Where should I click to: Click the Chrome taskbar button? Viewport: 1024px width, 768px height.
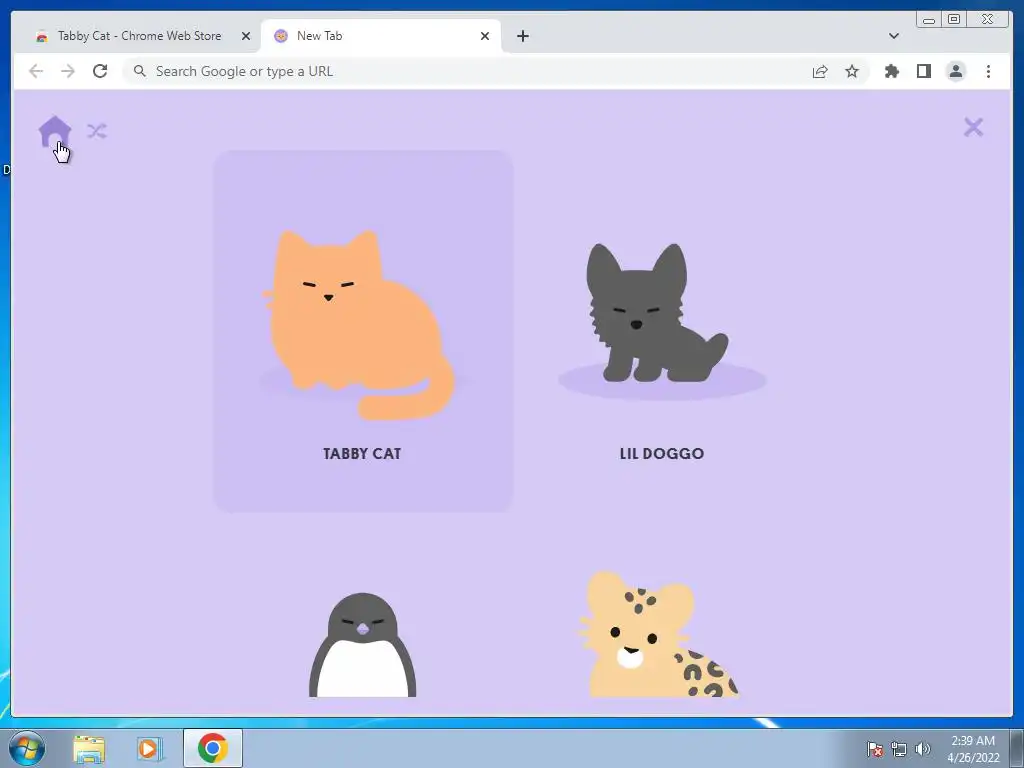(x=213, y=748)
